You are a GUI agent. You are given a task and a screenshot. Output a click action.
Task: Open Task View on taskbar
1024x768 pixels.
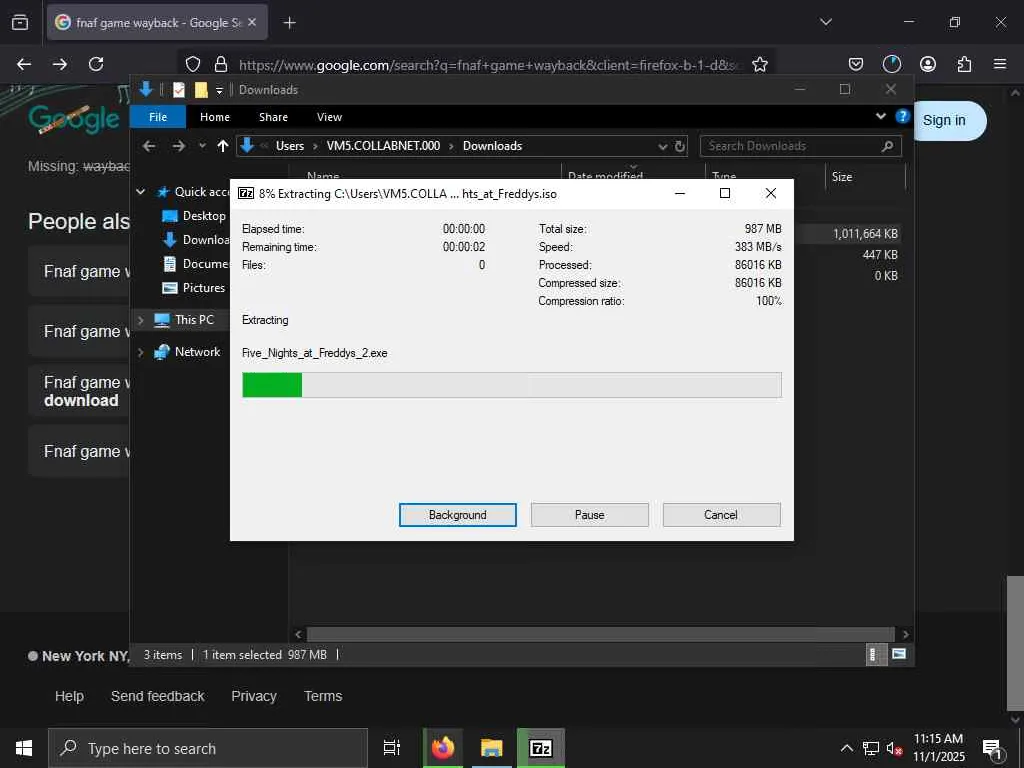pyautogui.click(x=392, y=748)
